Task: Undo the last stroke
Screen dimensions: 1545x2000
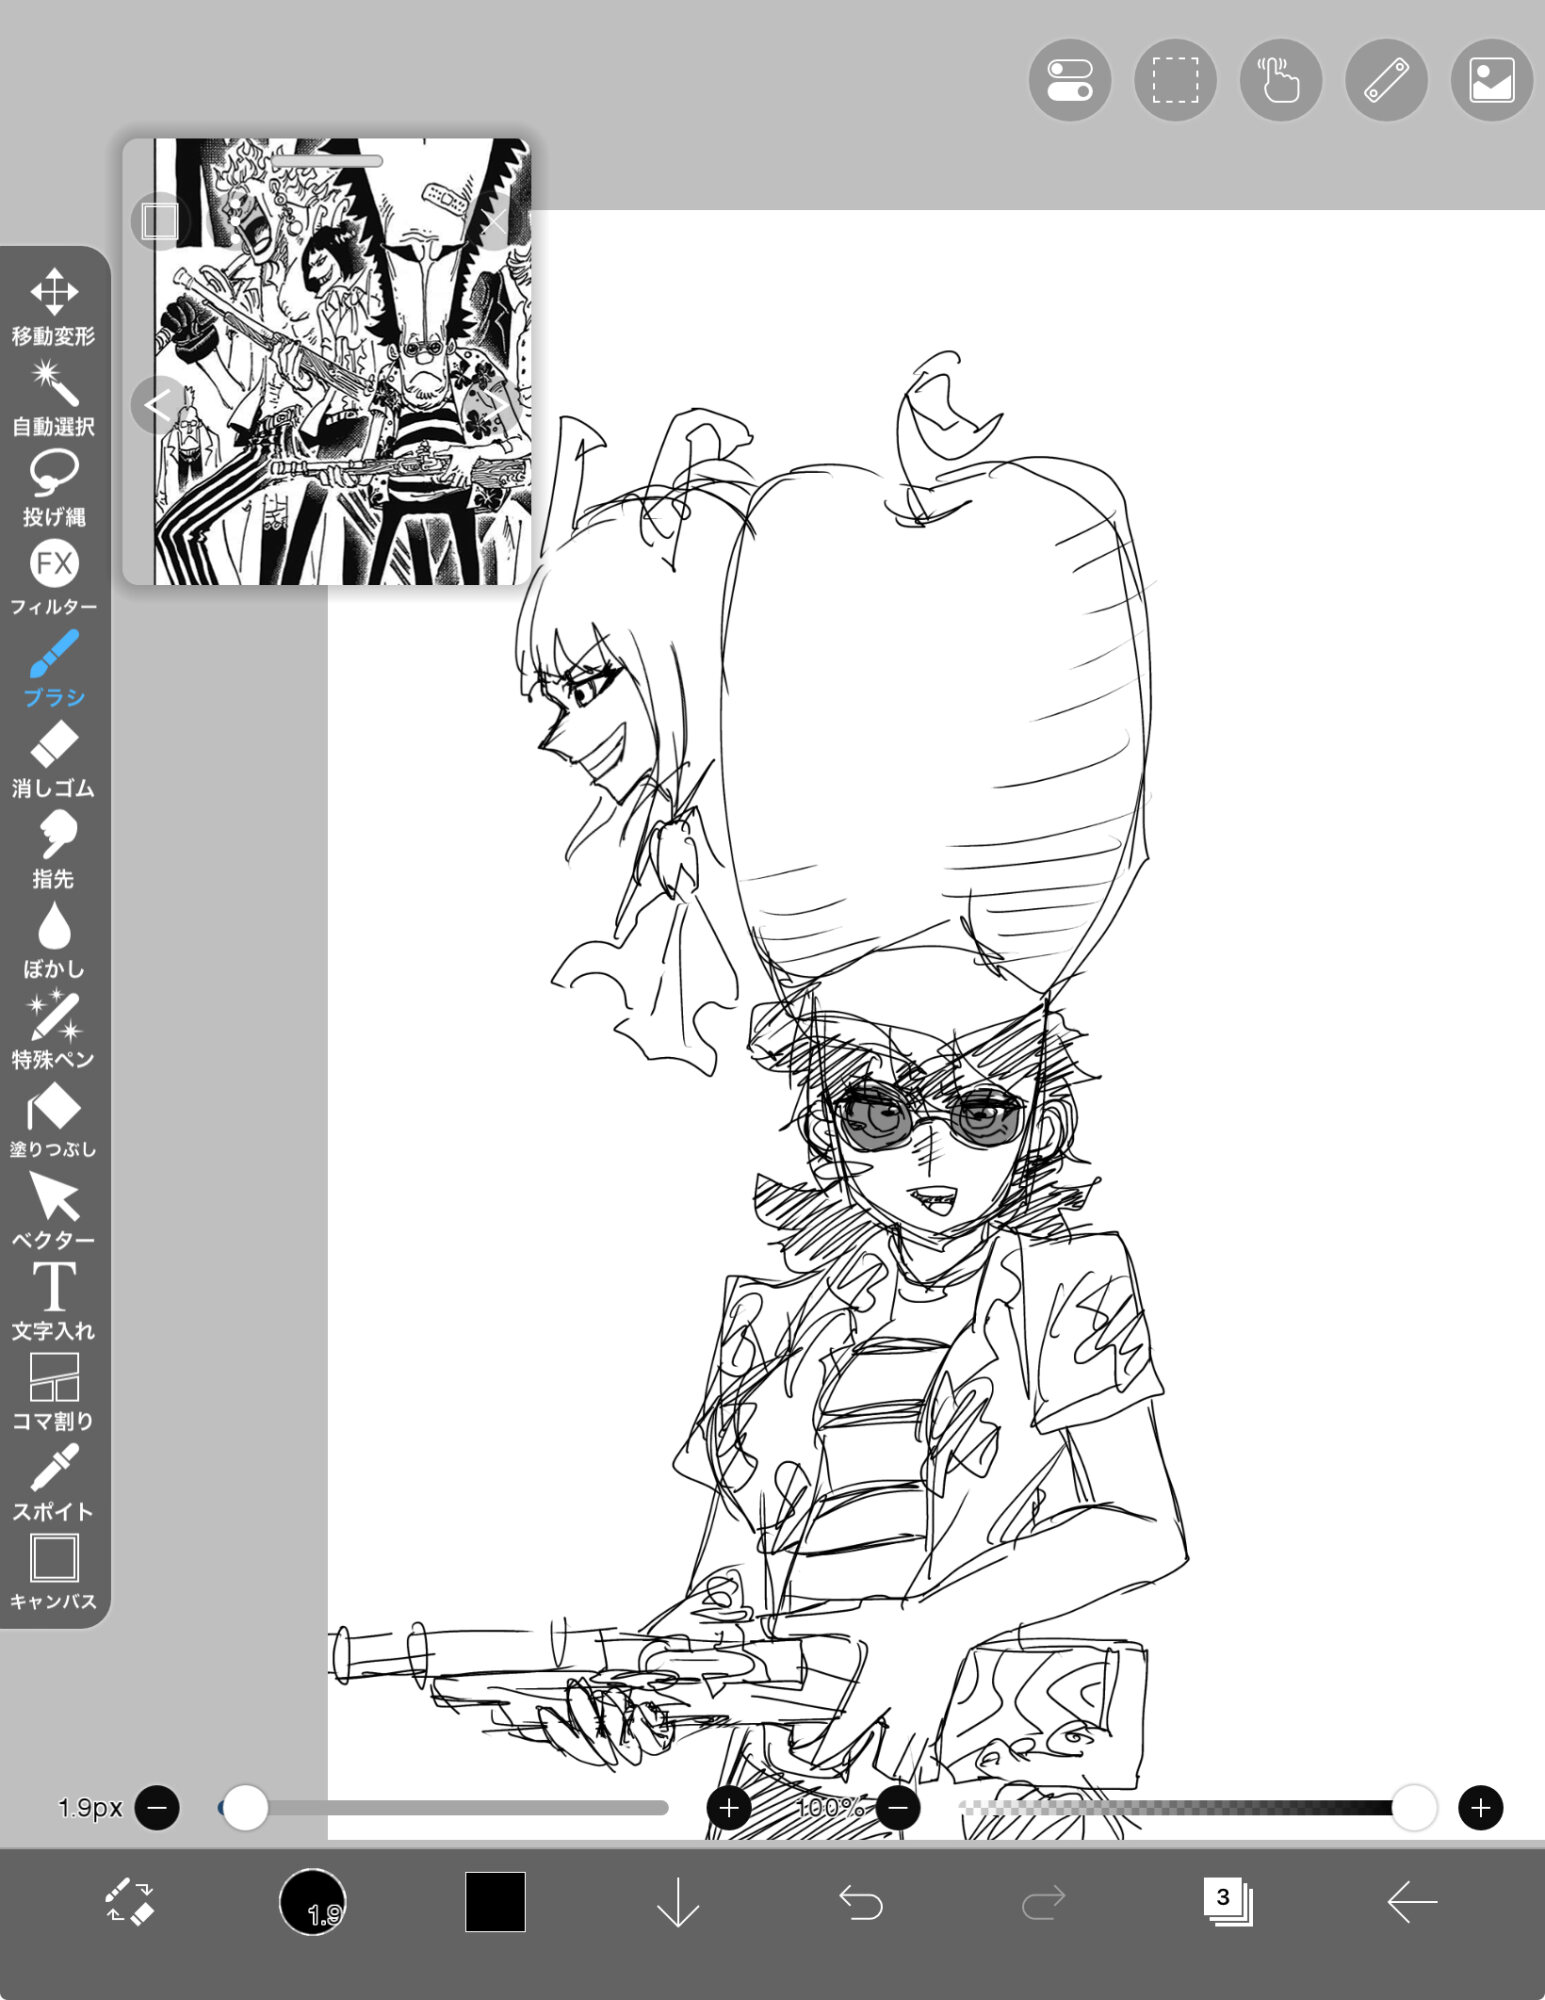Action: pyautogui.click(x=861, y=1901)
